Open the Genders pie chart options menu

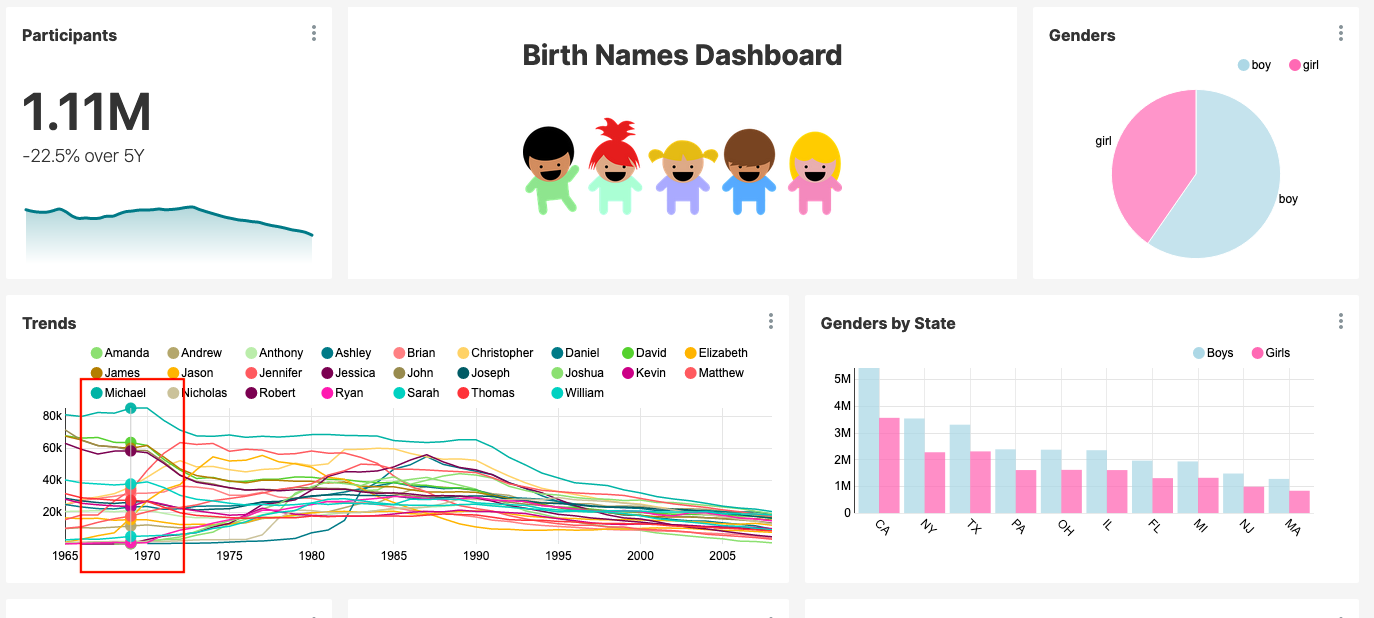pyautogui.click(x=1341, y=34)
